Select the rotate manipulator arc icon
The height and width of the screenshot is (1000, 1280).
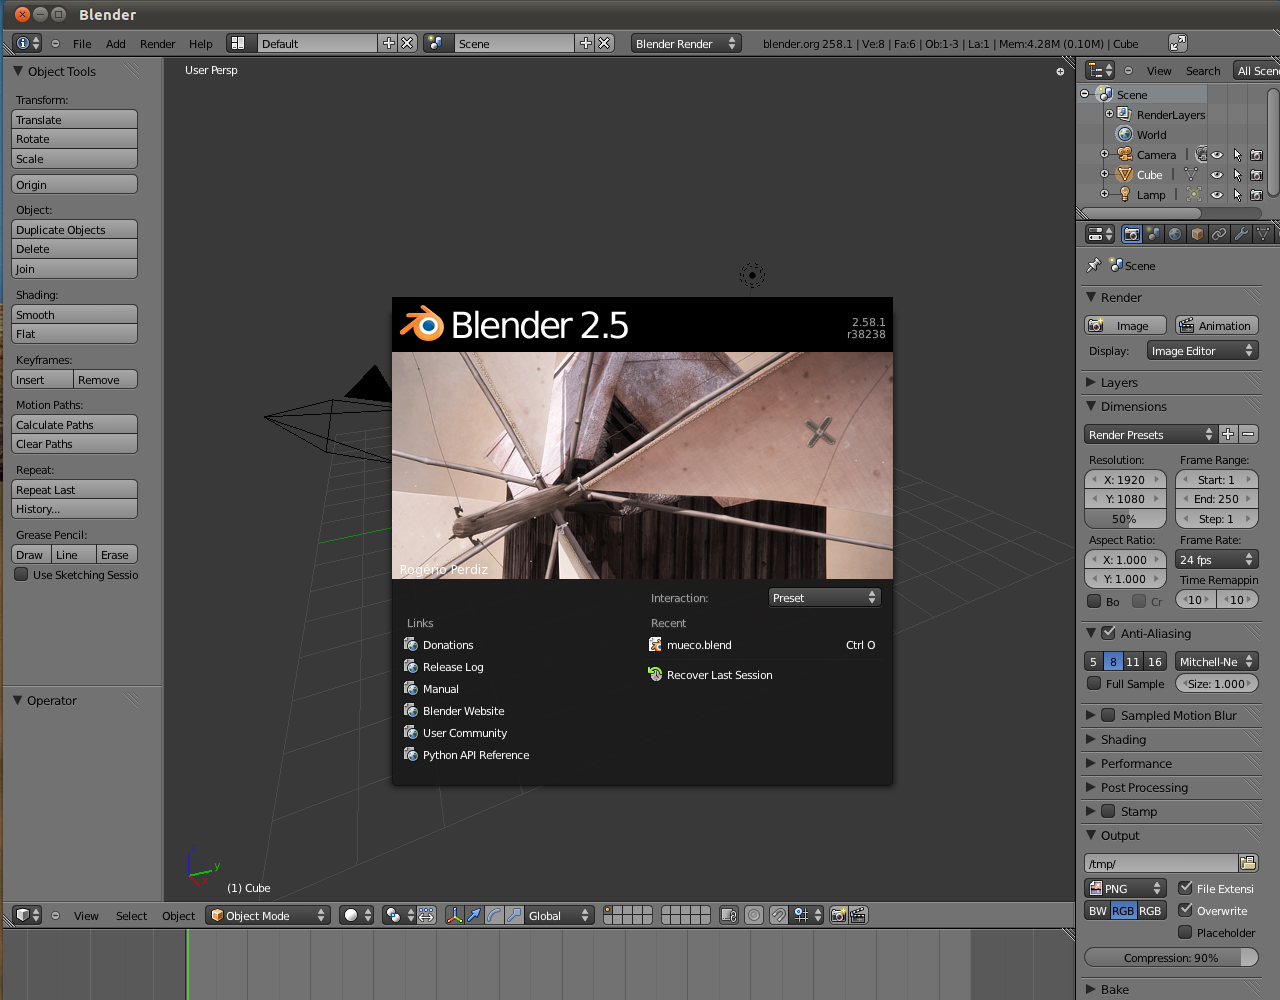point(494,915)
